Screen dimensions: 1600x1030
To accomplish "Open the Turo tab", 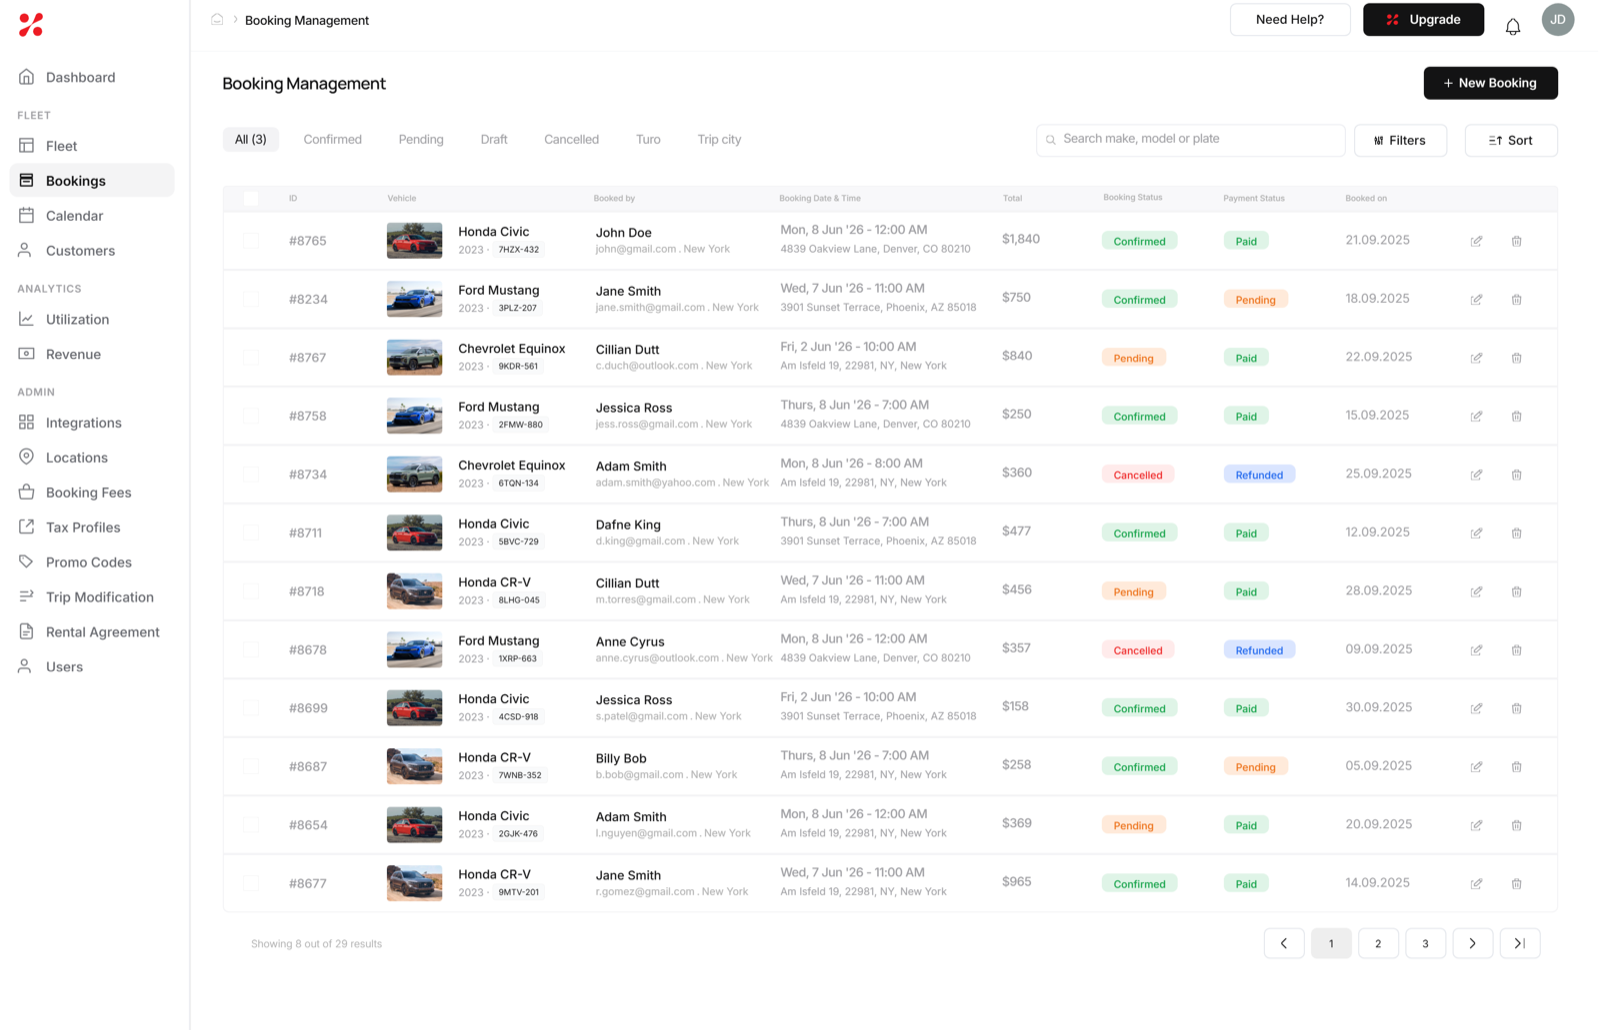I will [648, 139].
